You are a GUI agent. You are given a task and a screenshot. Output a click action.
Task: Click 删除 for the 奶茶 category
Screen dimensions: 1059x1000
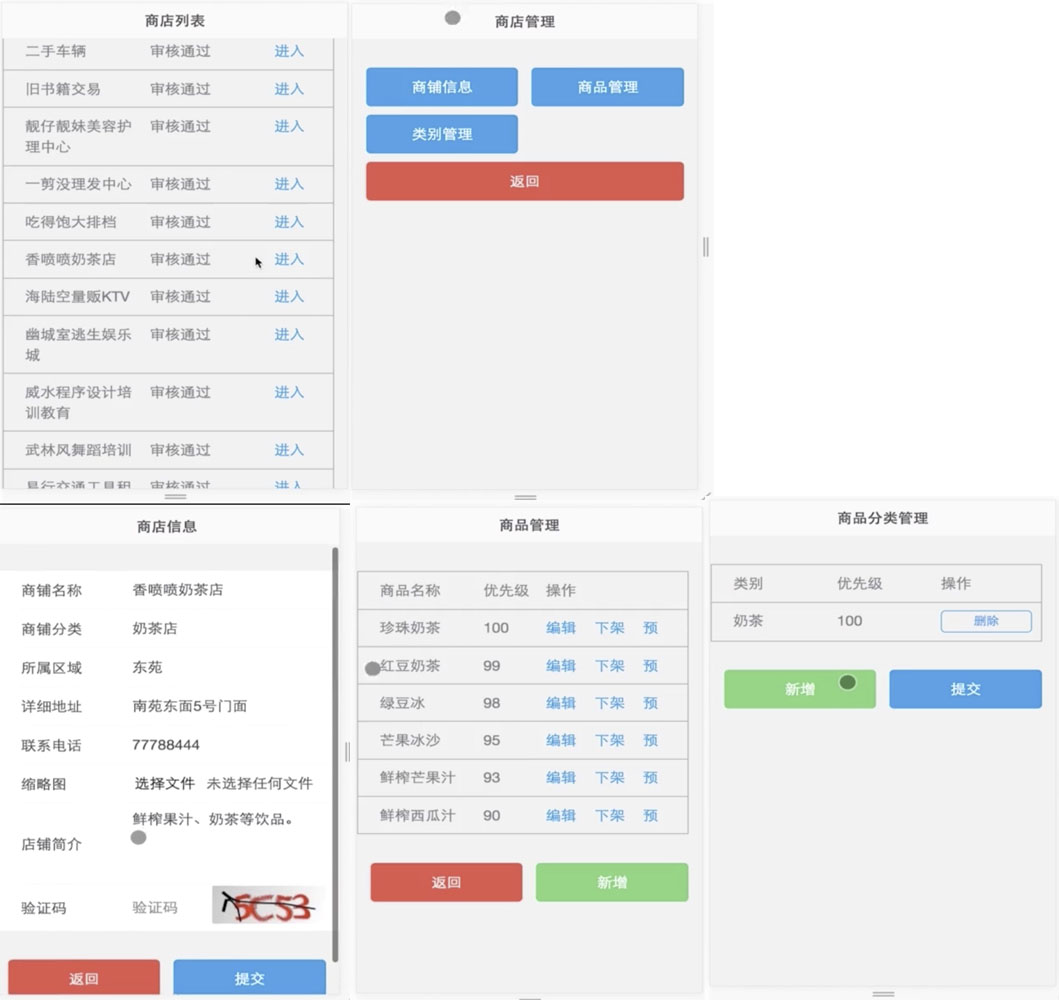pos(986,621)
